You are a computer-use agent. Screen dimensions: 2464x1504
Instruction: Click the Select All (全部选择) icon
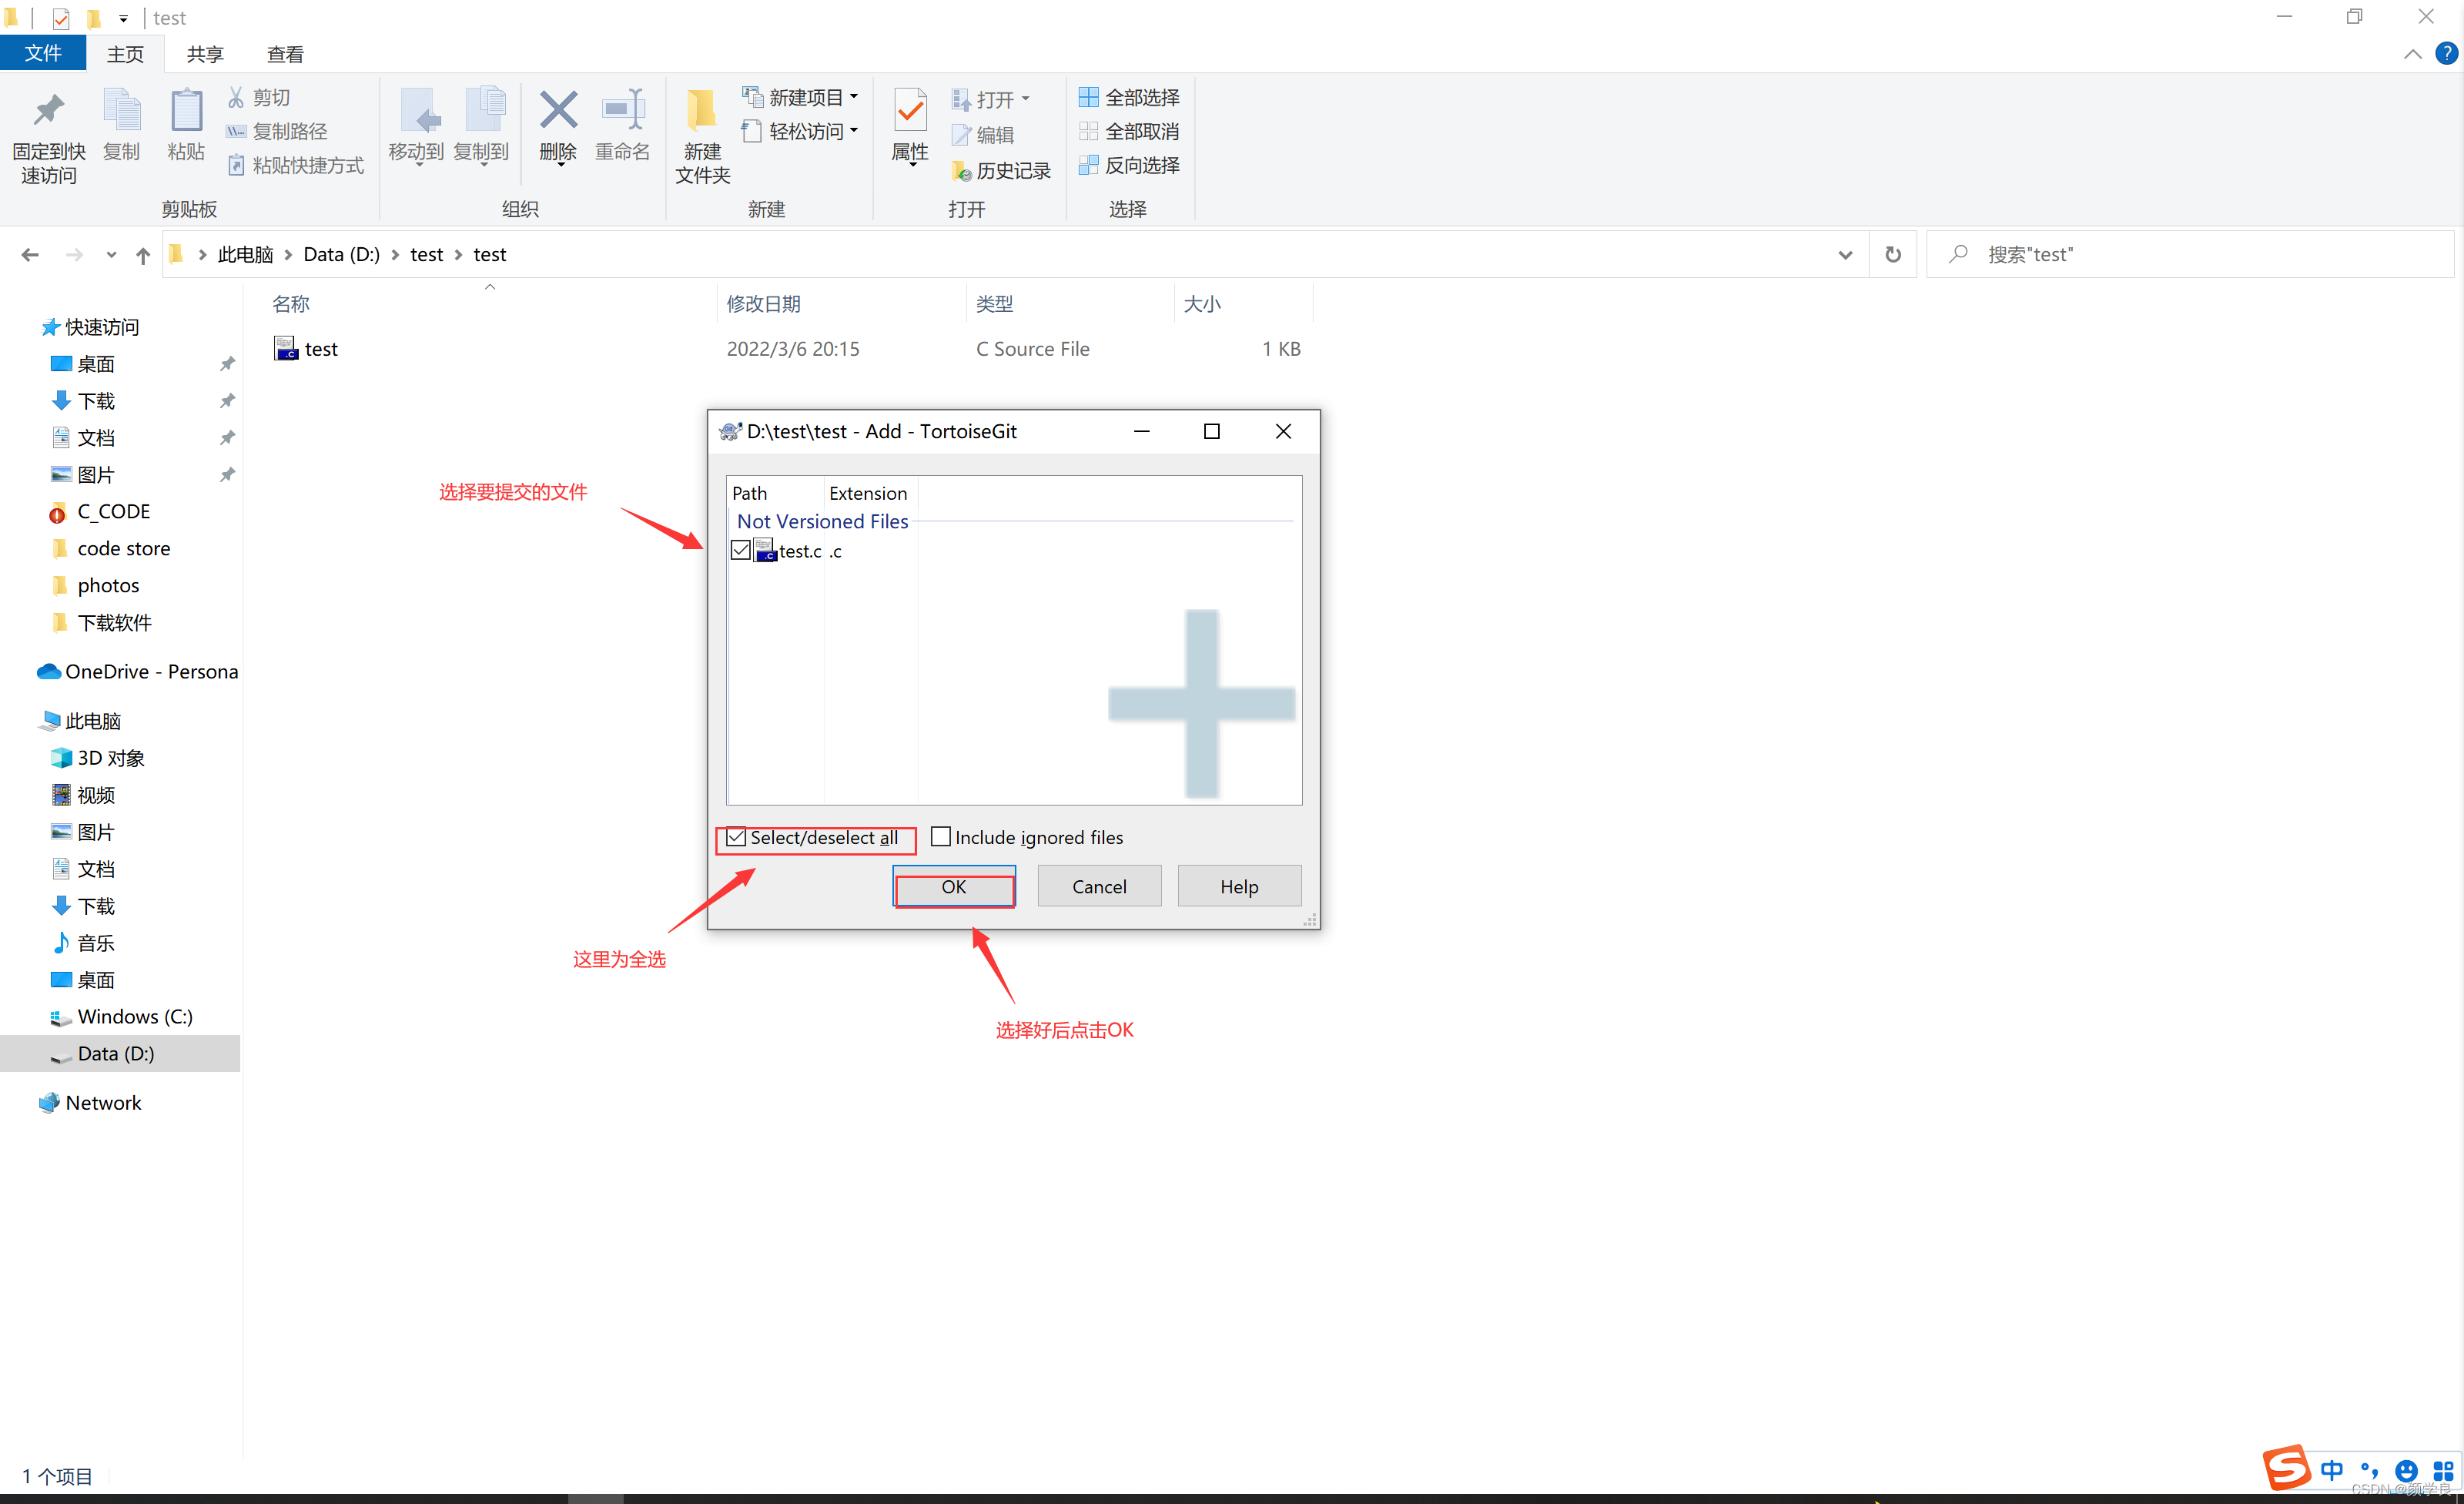tap(1088, 97)
